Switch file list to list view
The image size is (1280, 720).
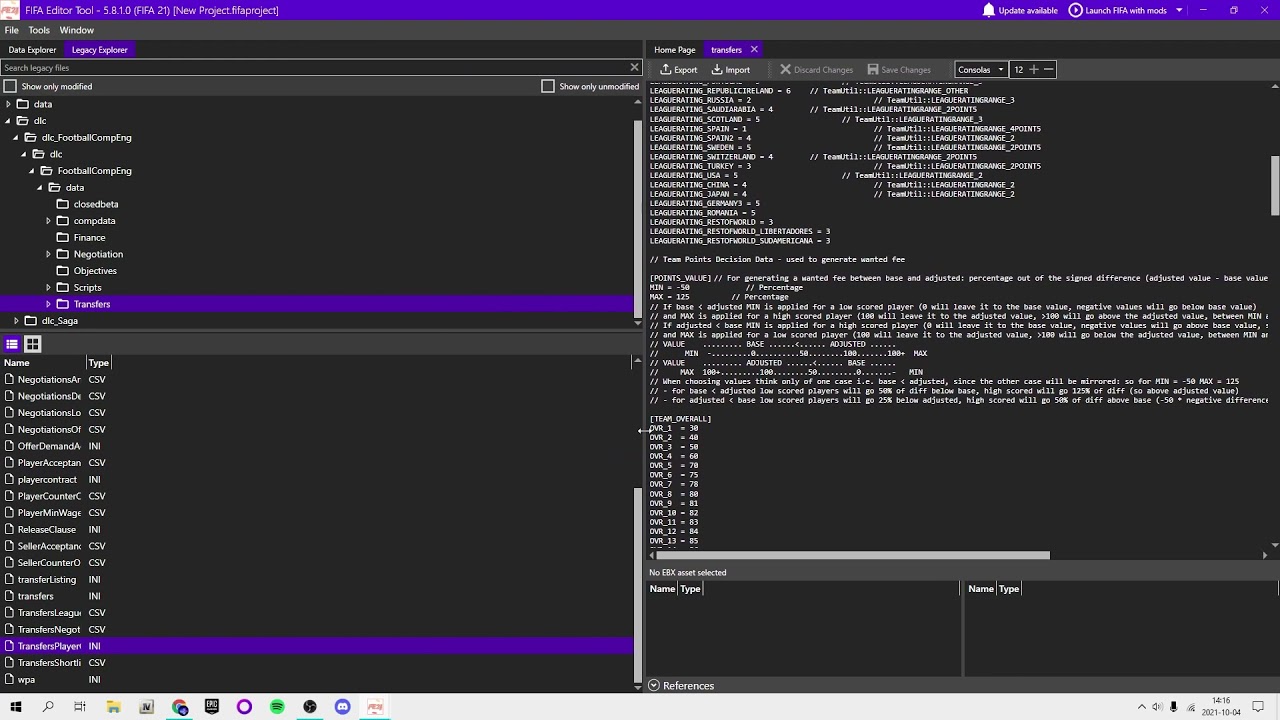[12, 344]
